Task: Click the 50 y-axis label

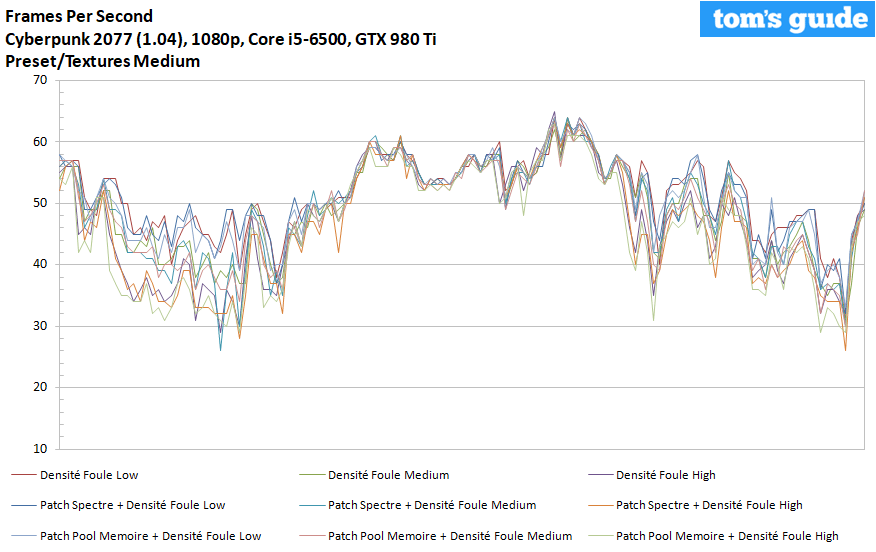Action: pyautogui.click(x=40, y=203)
